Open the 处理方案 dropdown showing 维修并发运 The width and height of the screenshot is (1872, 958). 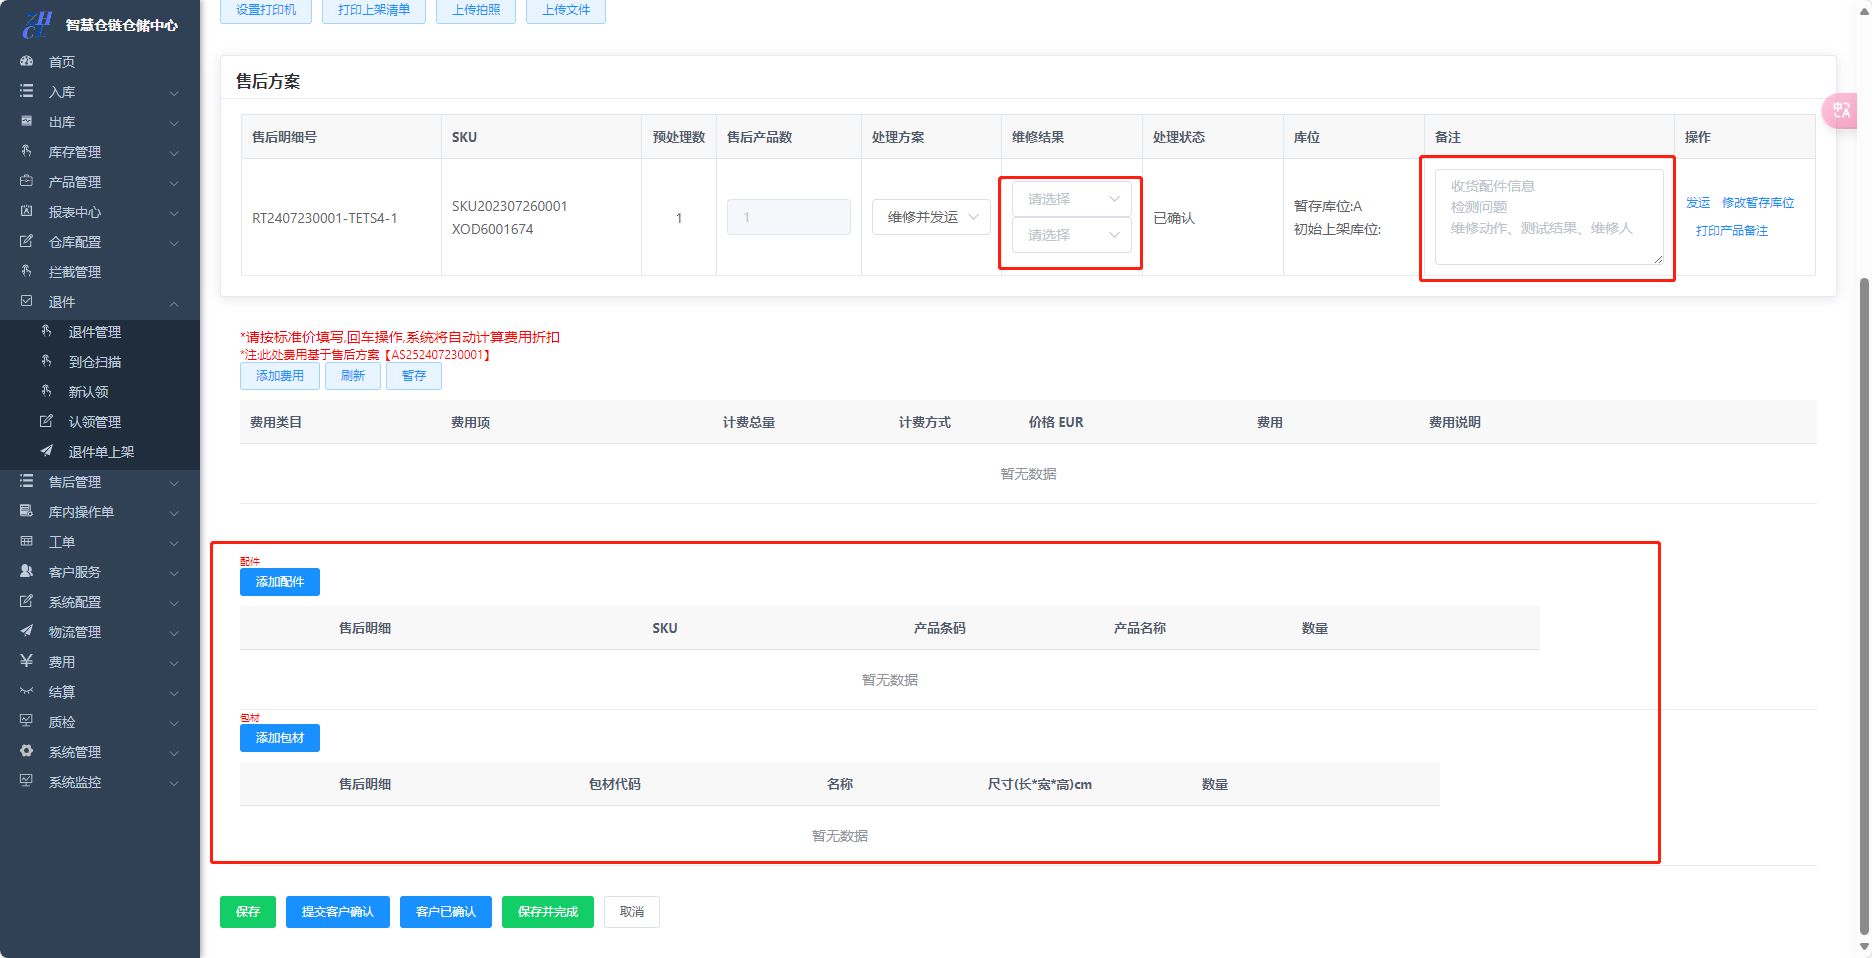tap(931, 217)
